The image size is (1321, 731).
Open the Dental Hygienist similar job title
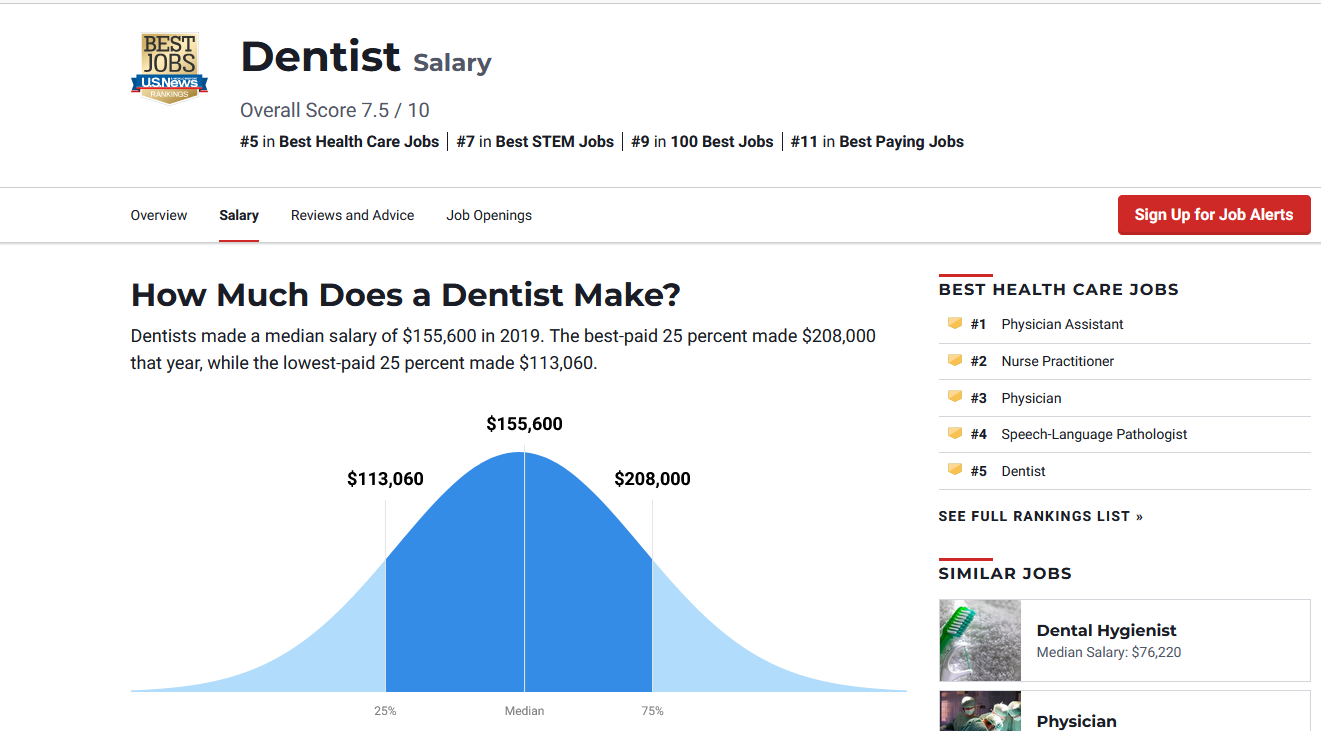[x=1106, y=631]
